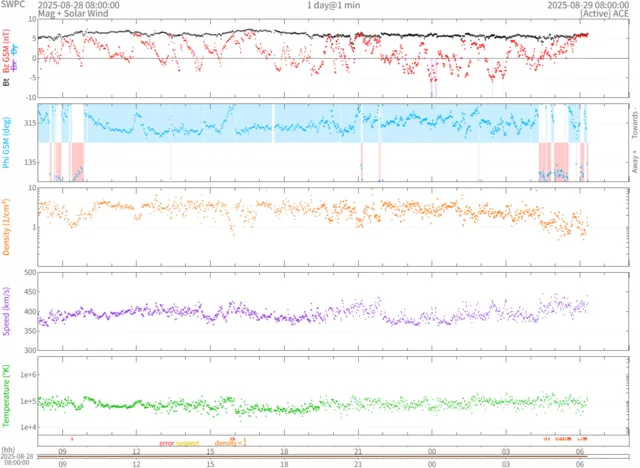Click the red 'error' flag legend

[x=166, y=442]
